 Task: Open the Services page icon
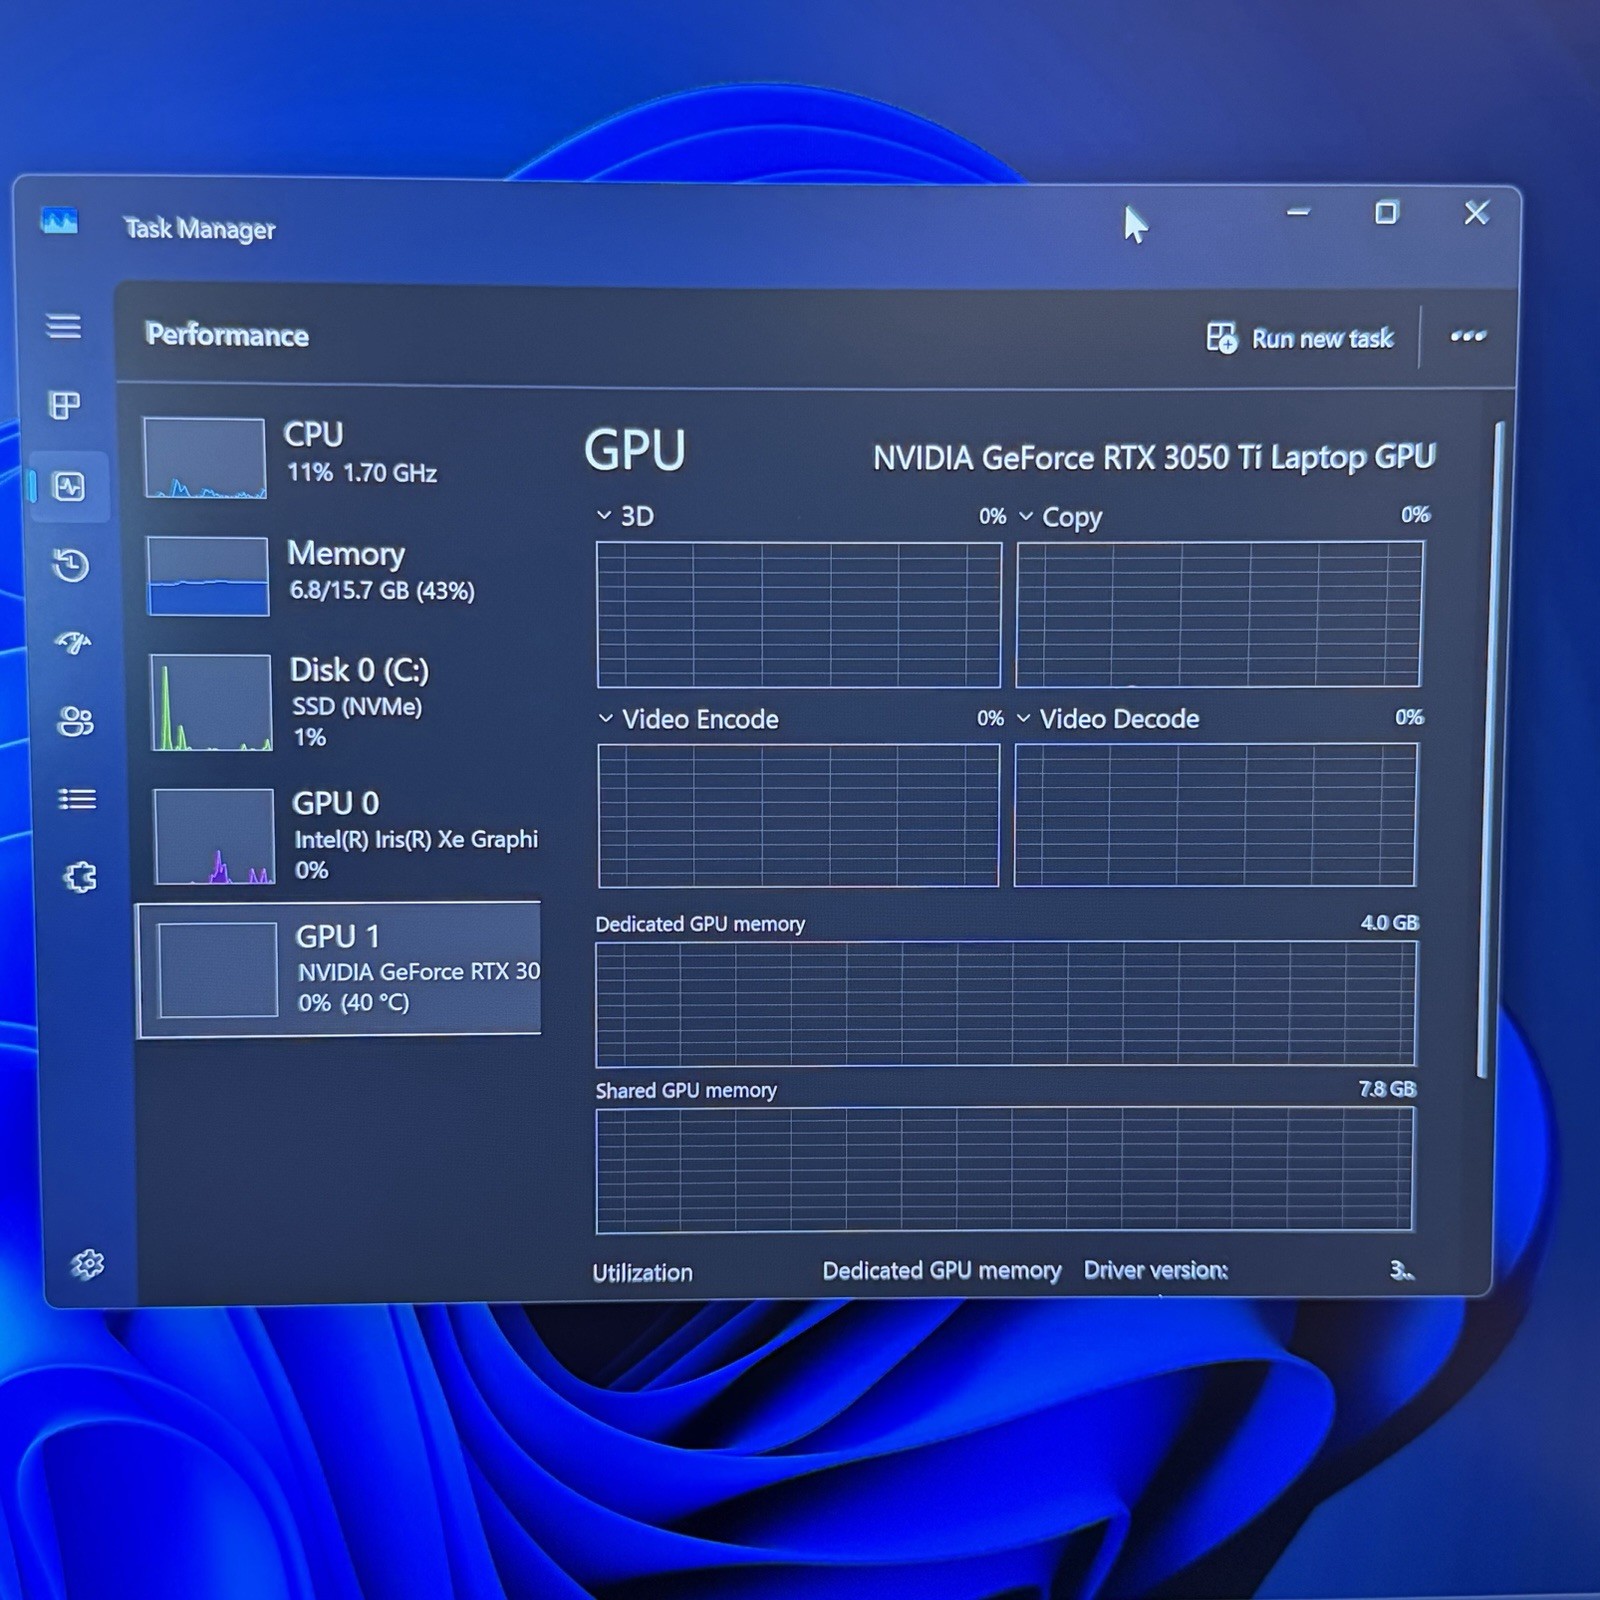(80, 877)
